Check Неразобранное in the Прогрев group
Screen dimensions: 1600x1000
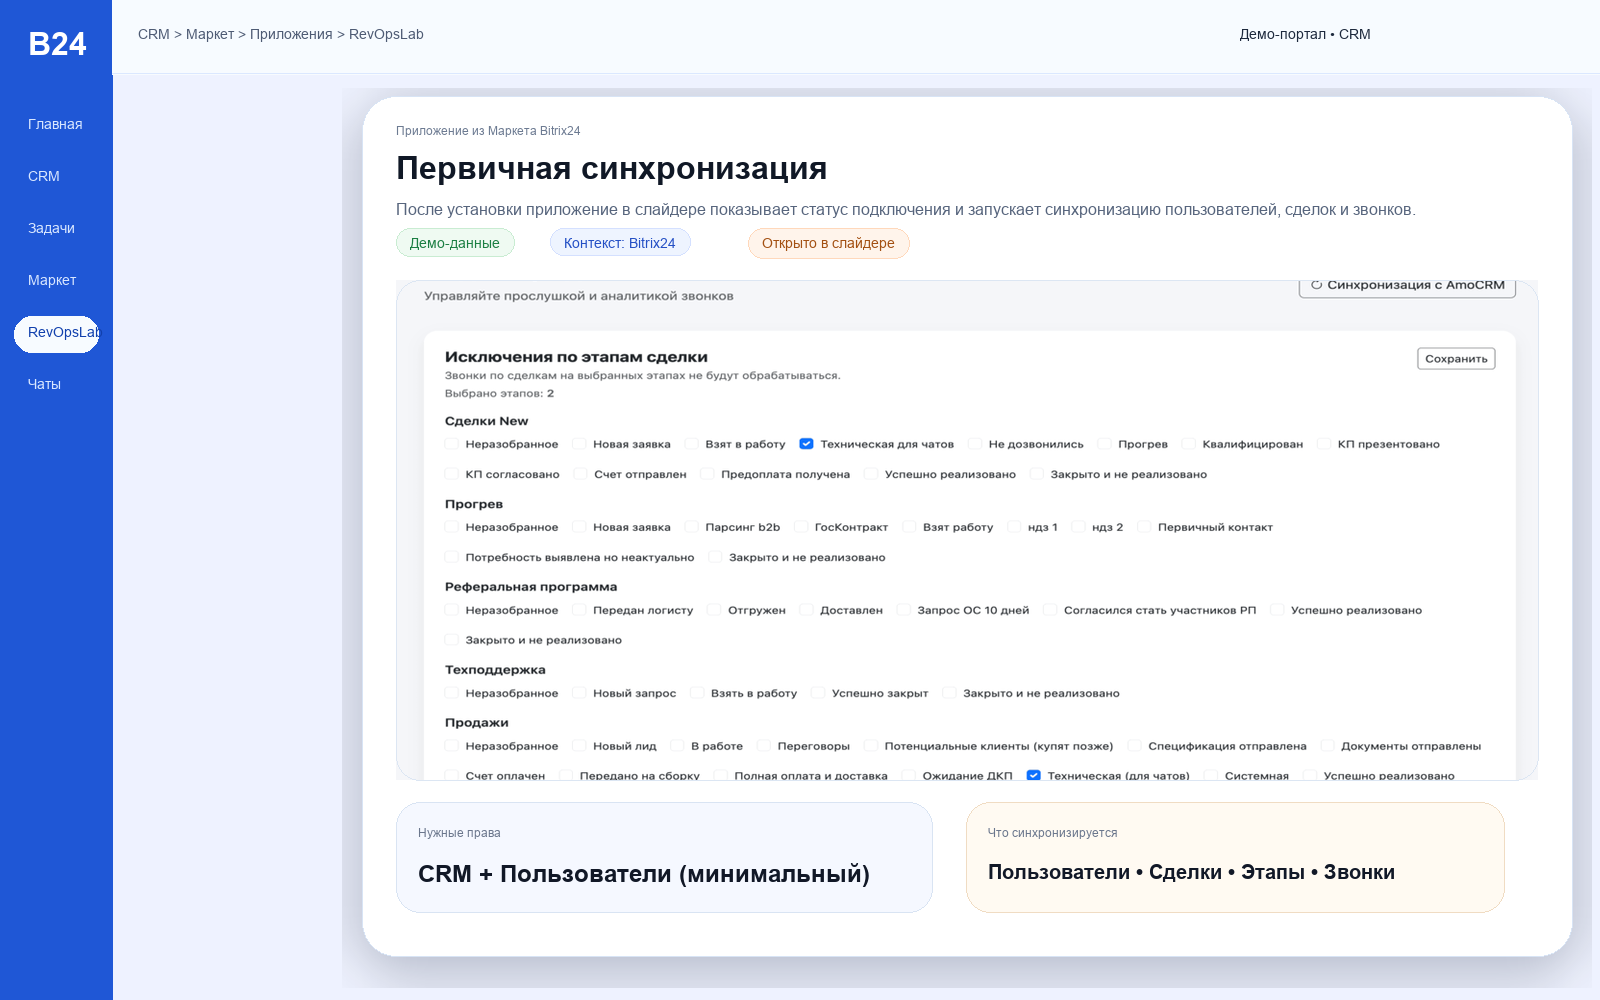click(452, 527)
